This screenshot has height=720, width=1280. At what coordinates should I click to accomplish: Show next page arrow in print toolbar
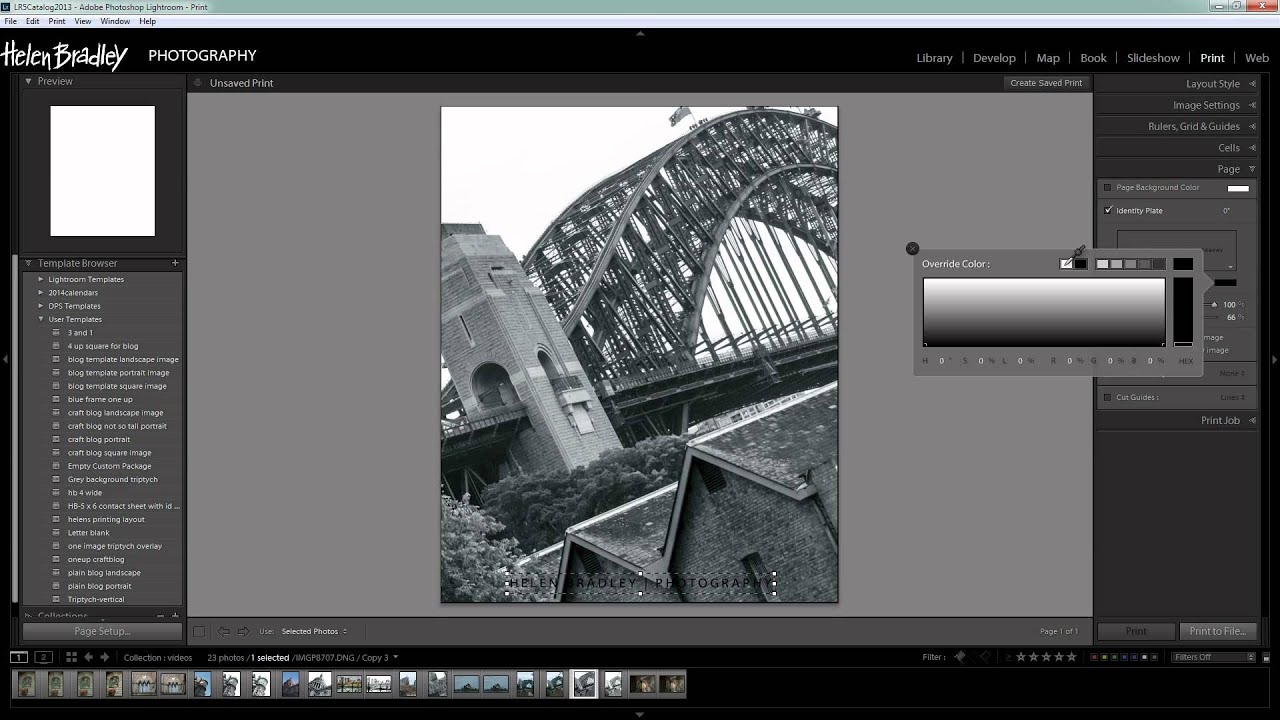(x=243, y=631)
